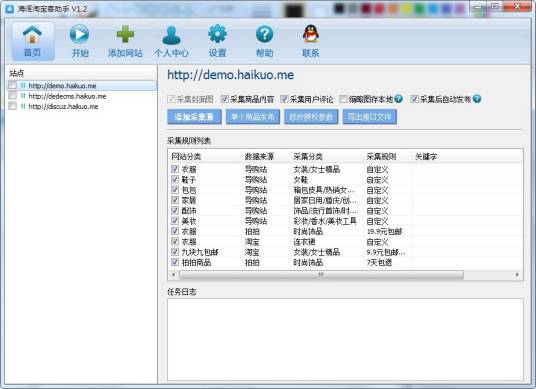Click the 网站分类 column header
The height and width of the screenshot is (389, 536).
pyautogui.click(x=186, y=157)
